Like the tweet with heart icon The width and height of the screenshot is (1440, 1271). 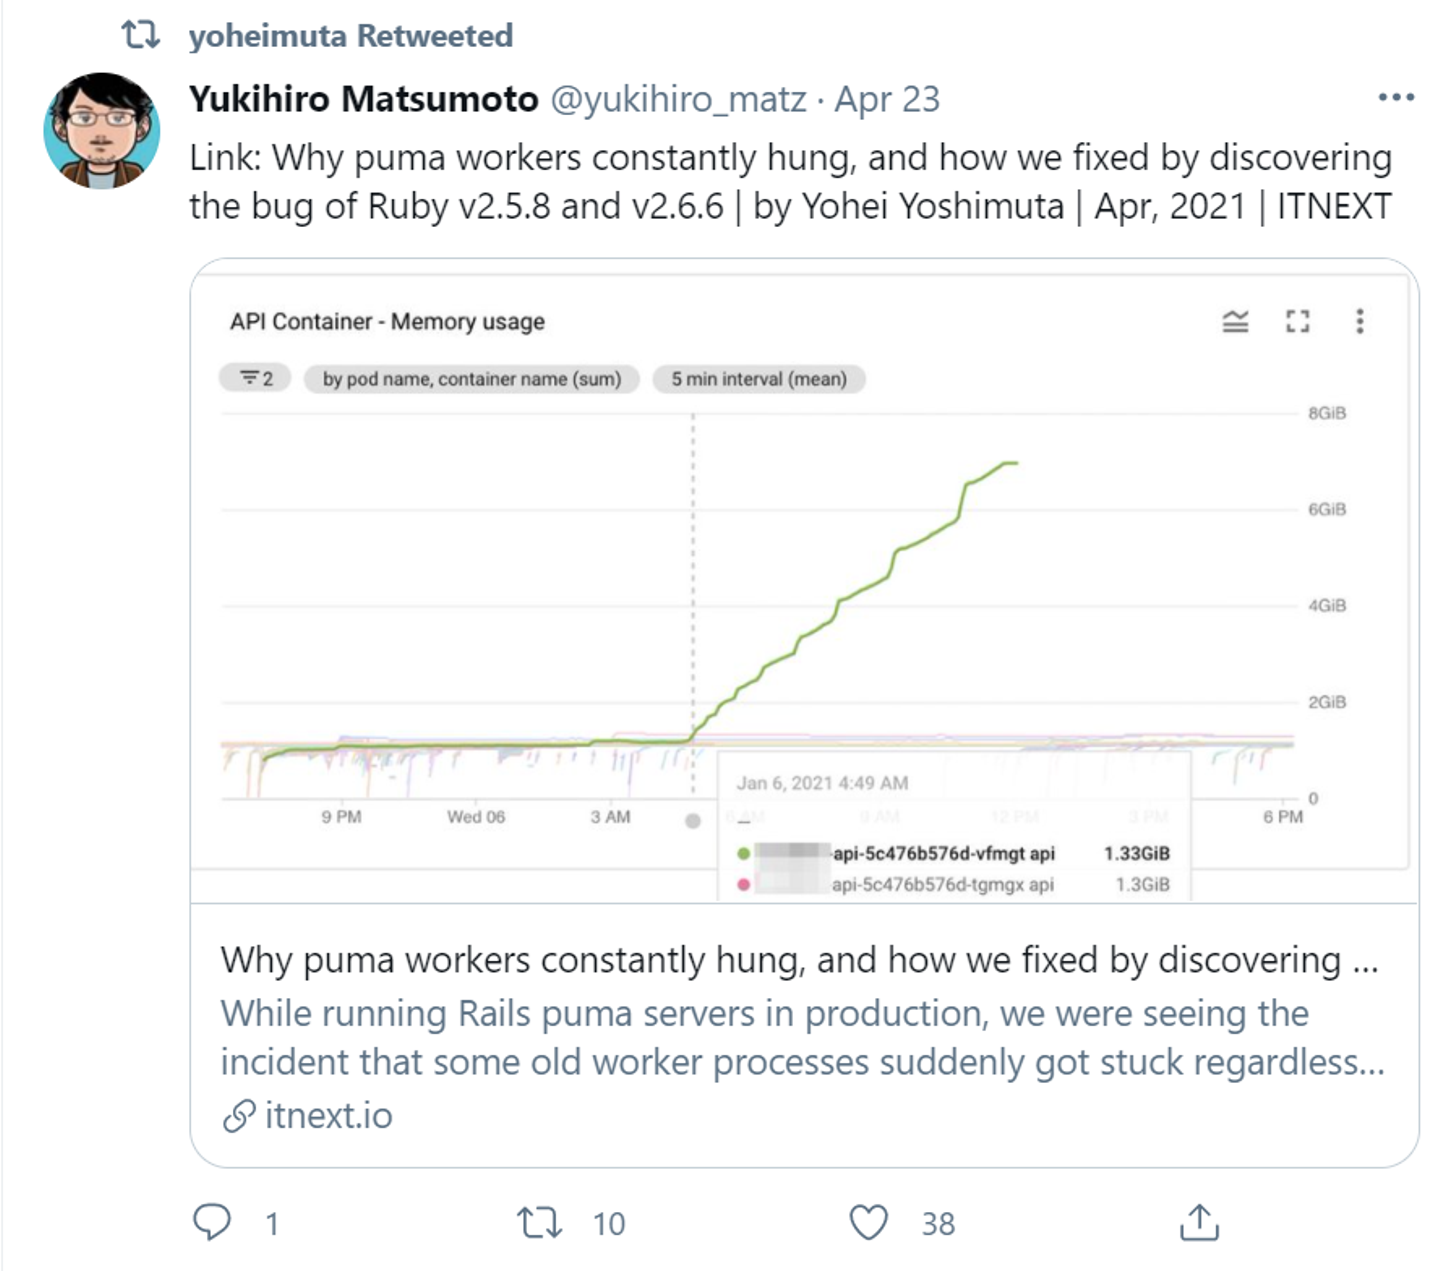click(868, 1222)
